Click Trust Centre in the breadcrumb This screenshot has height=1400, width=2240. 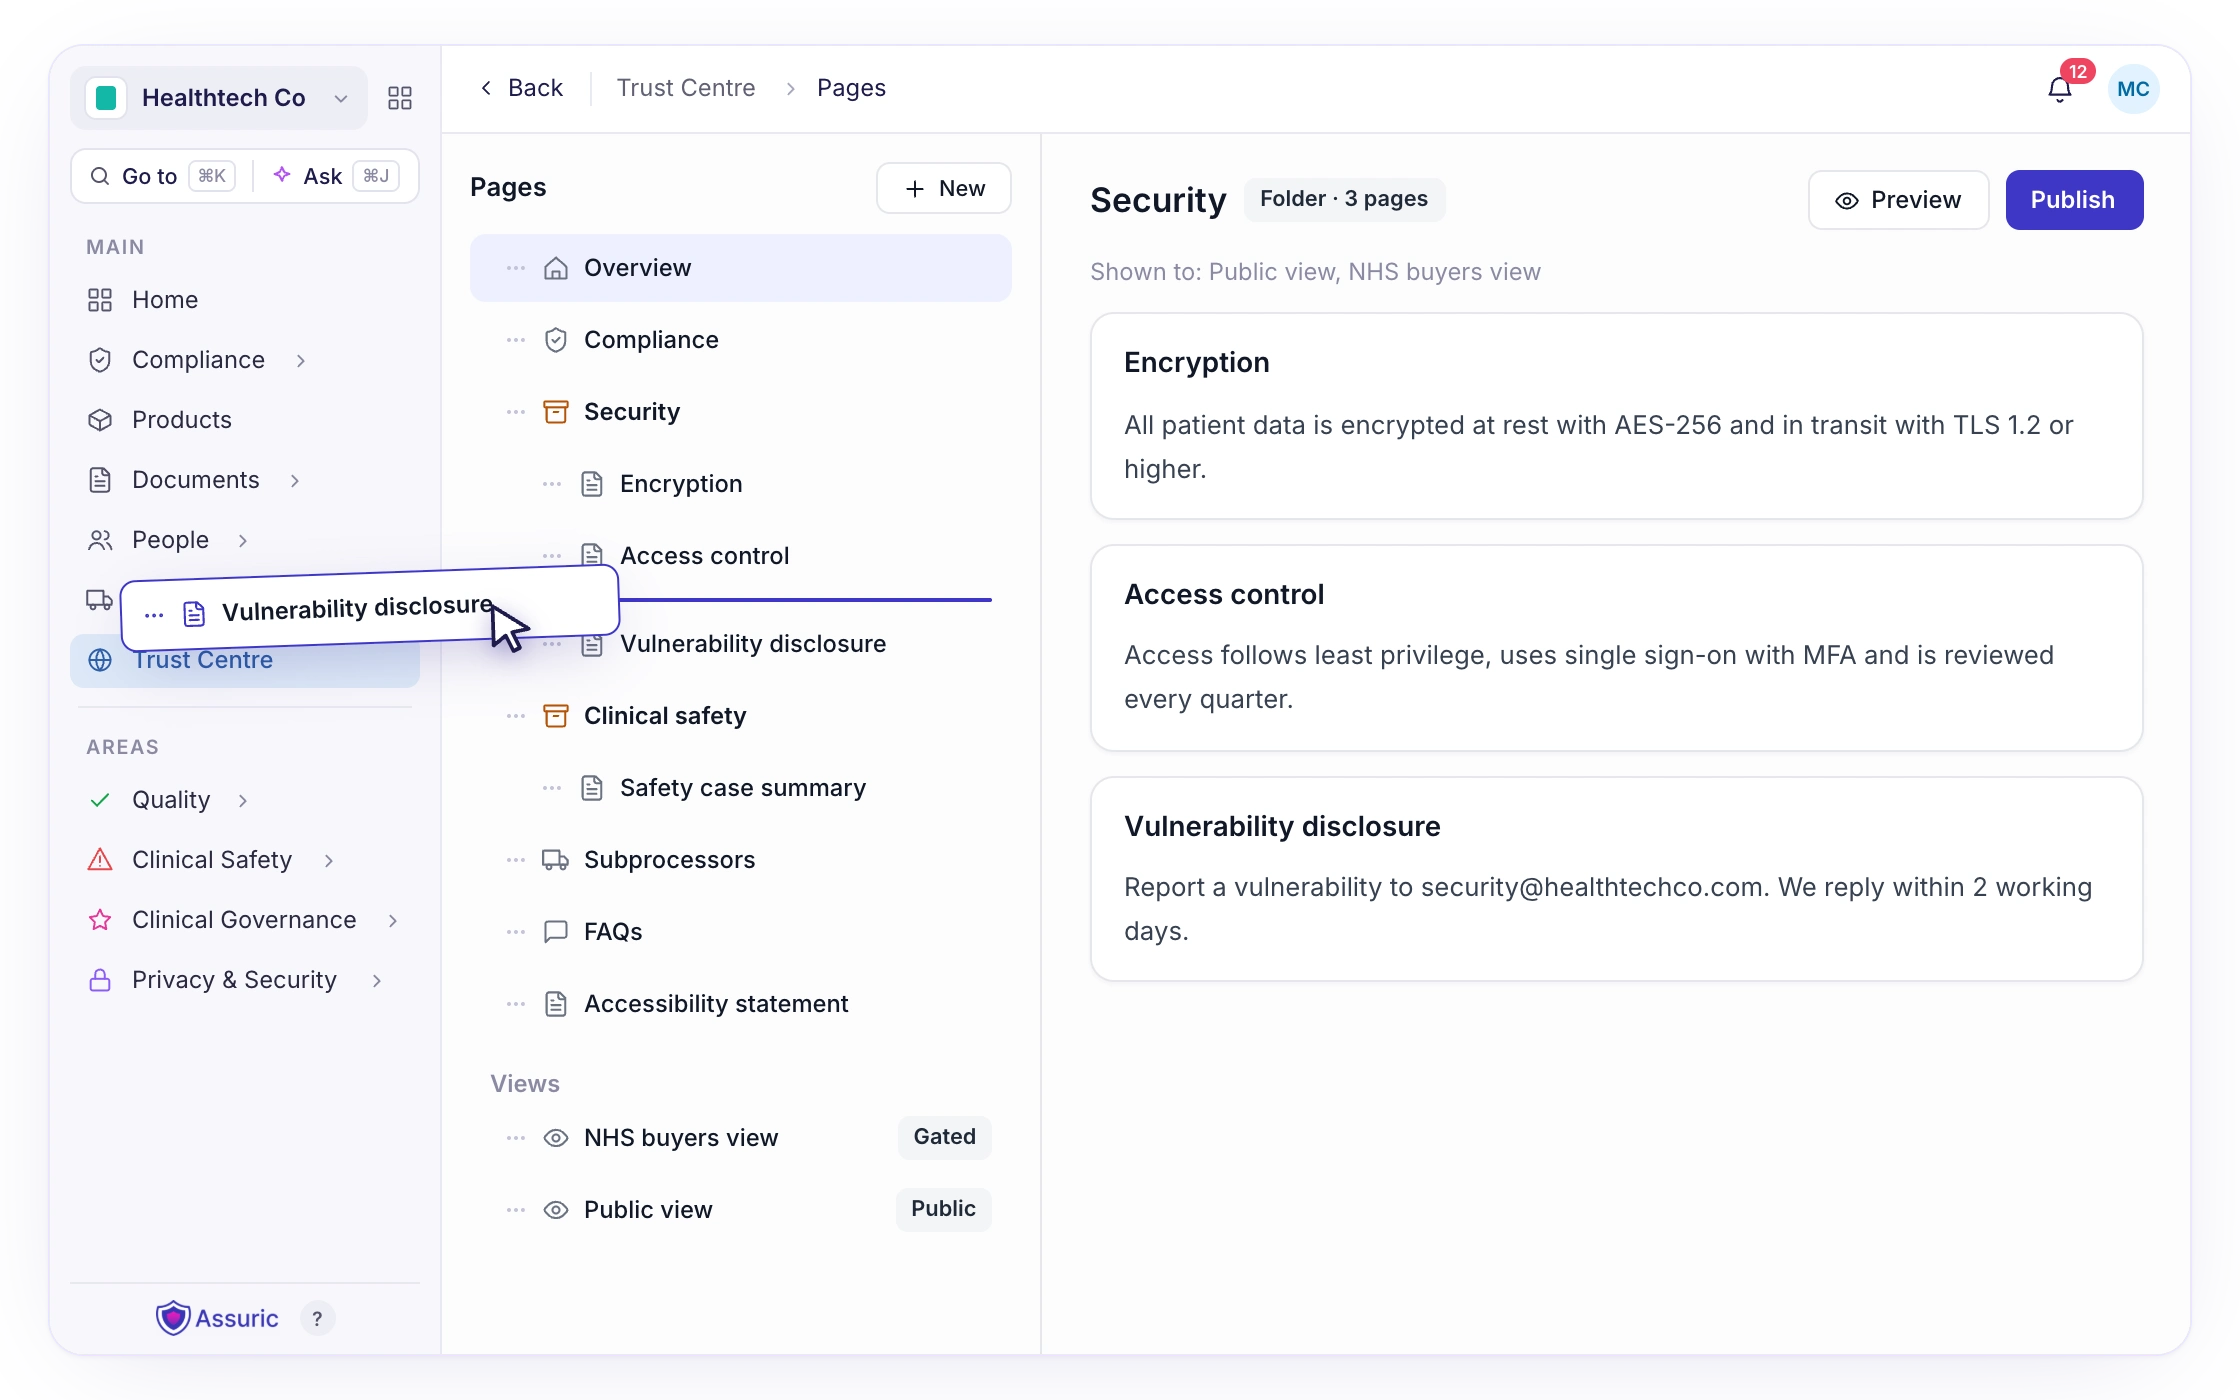(x=686, y=88)
